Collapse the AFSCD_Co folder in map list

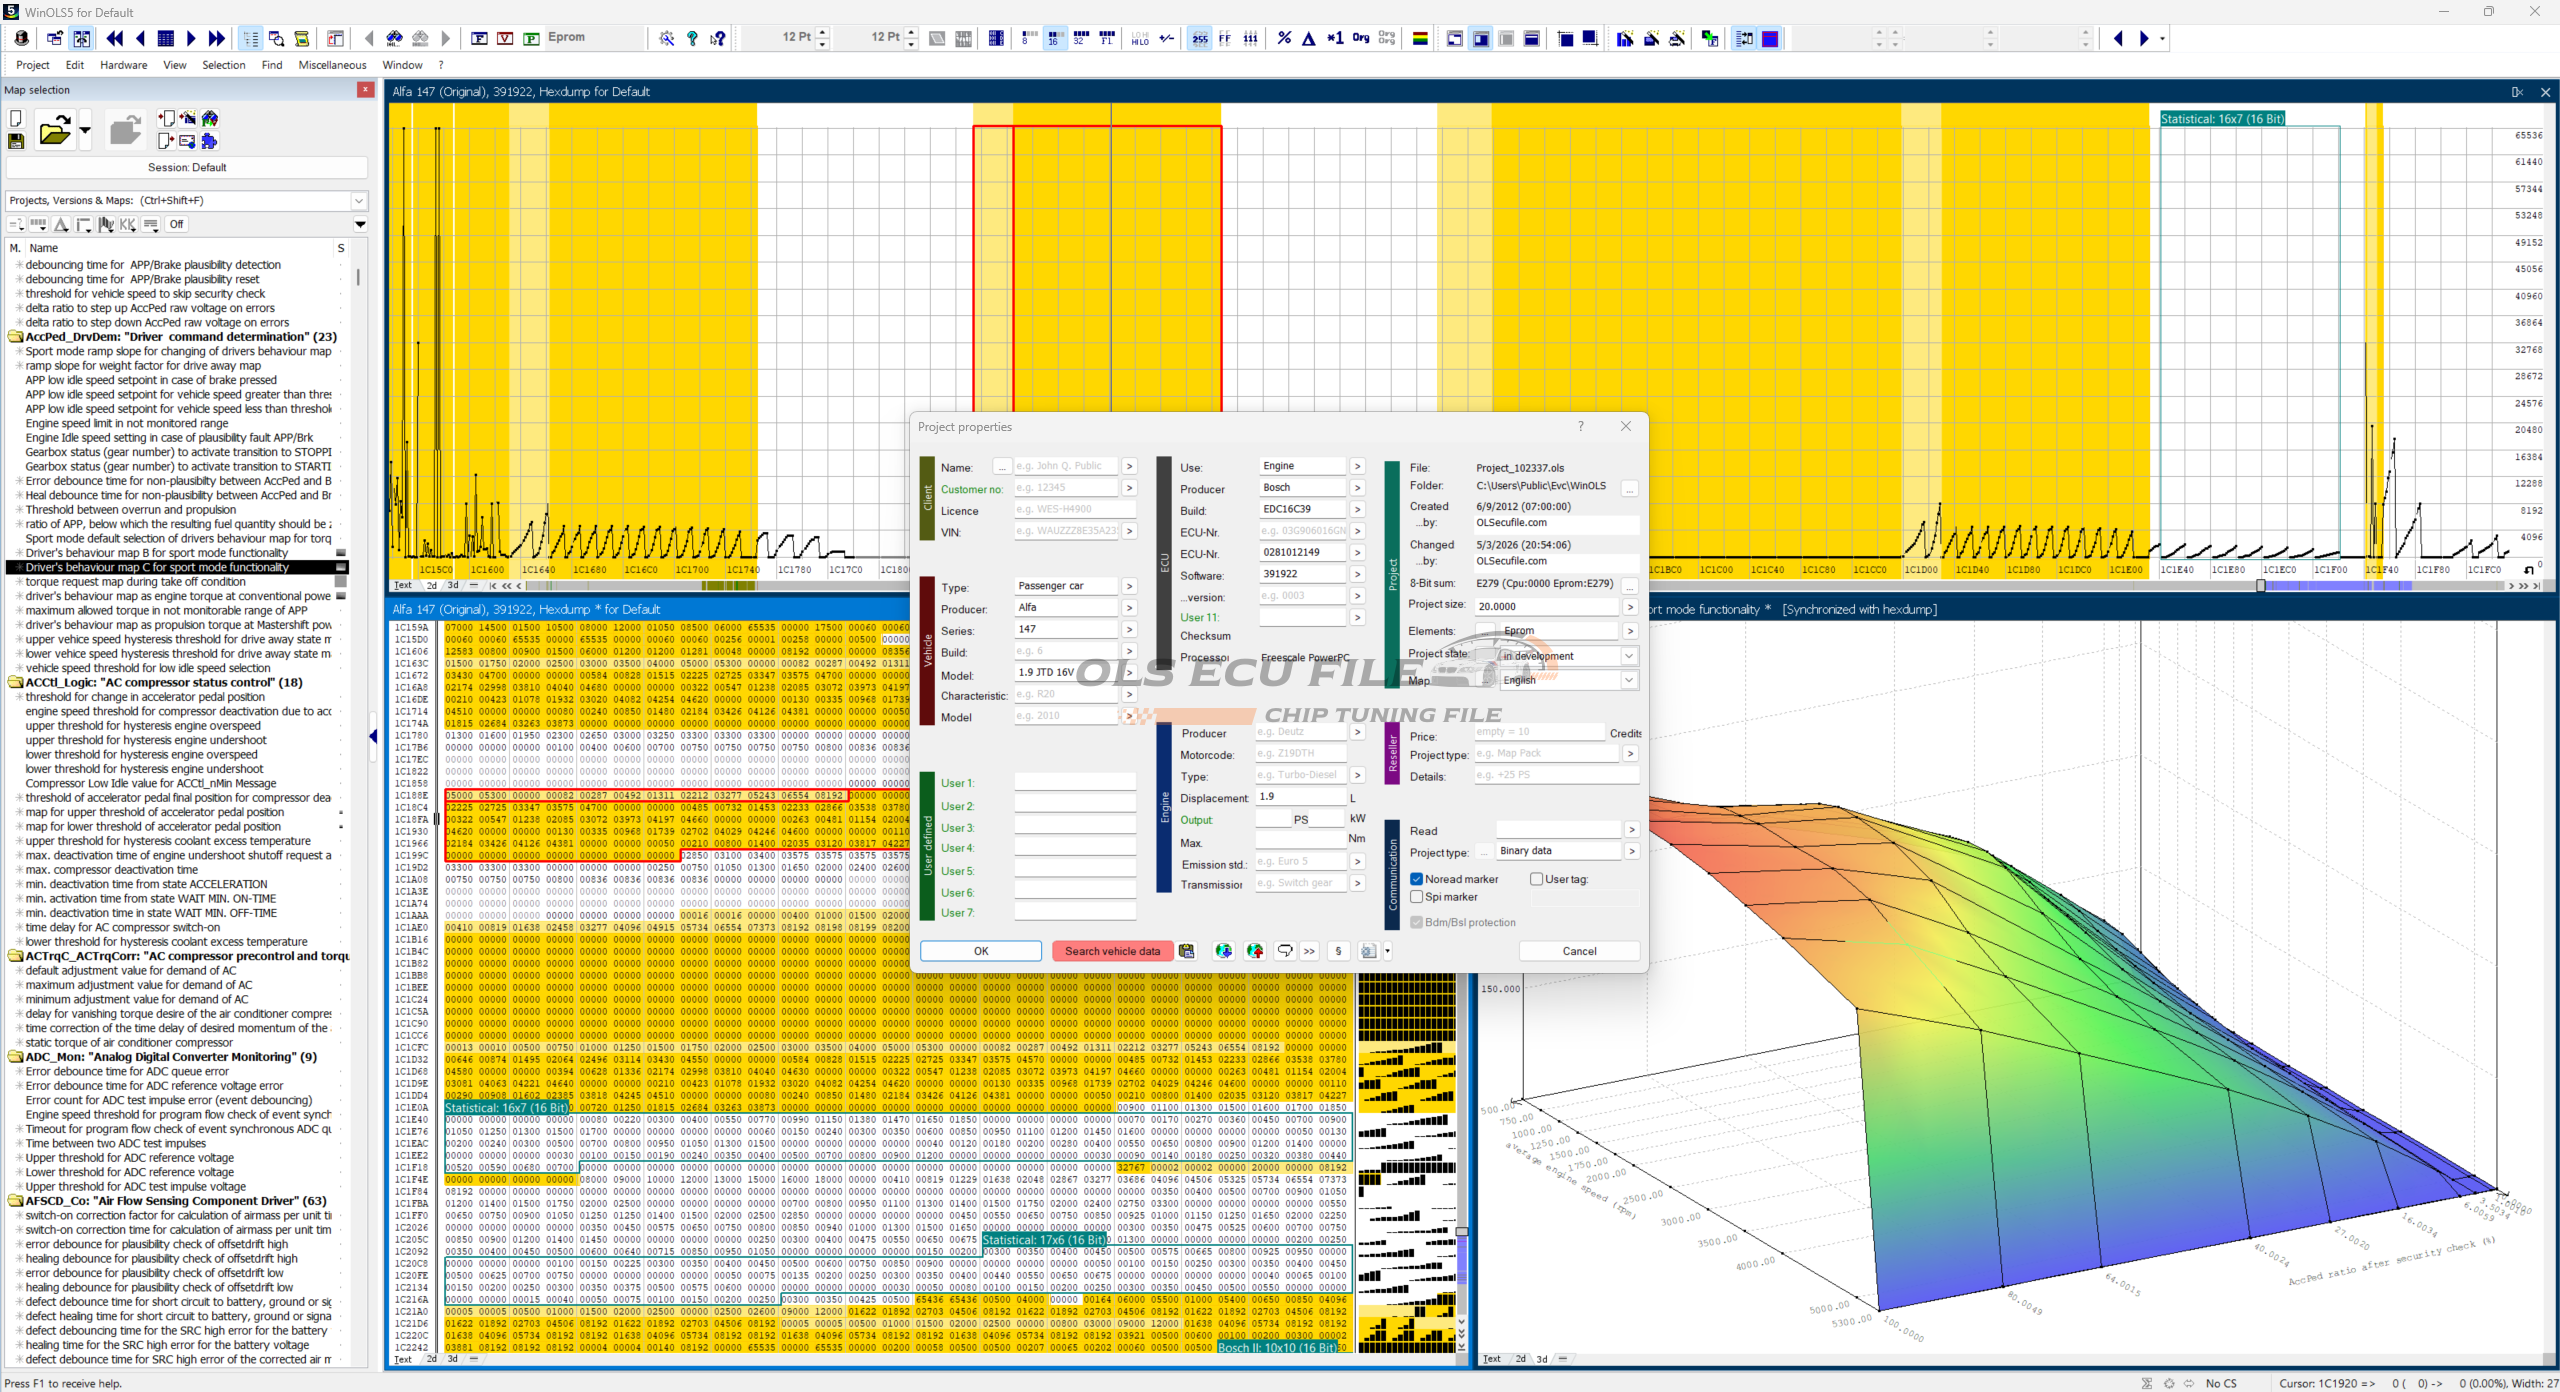(x=16, y=1201)
